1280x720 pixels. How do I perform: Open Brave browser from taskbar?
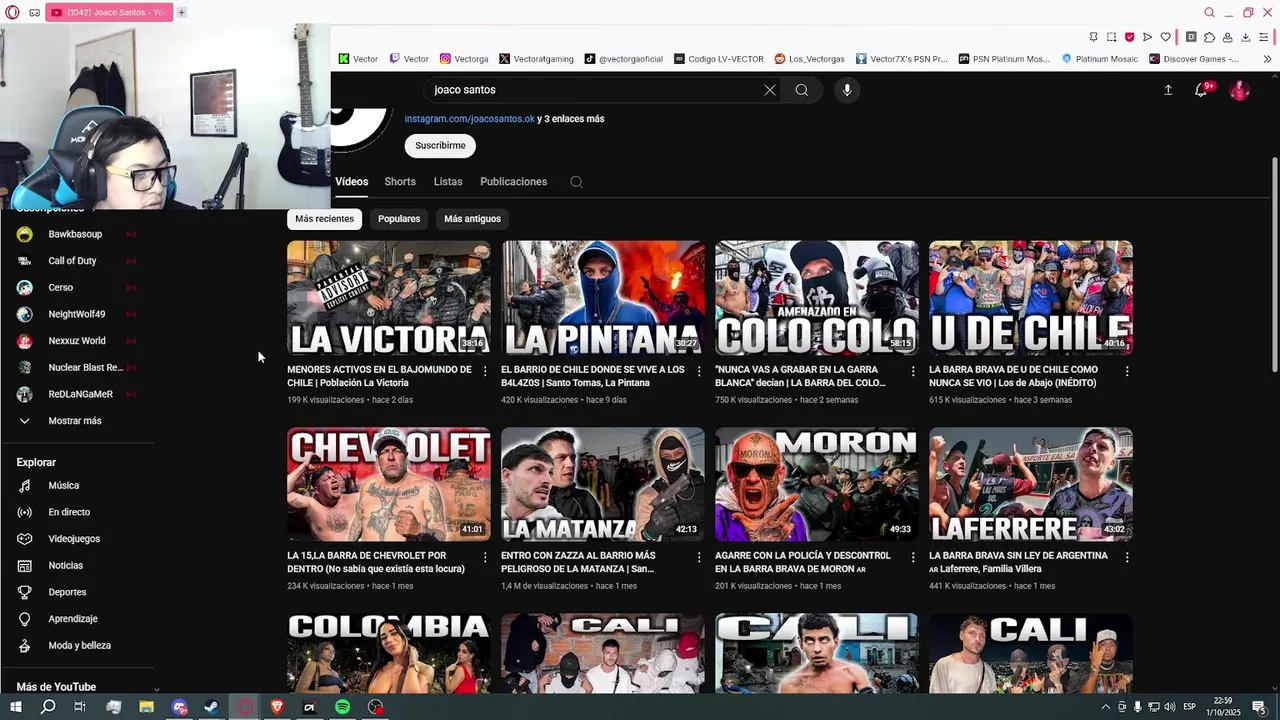coord(277,707)
